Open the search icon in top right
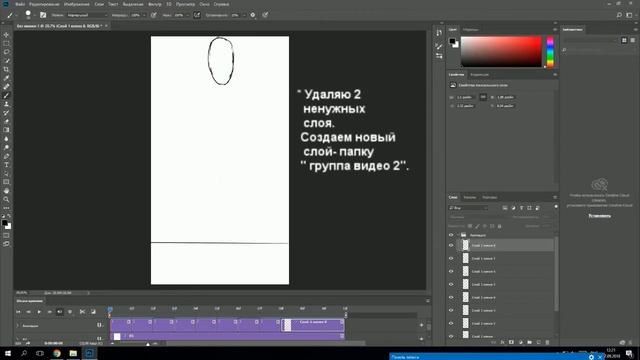This screenshot has width=640, height=360. click(x=619, y=15)
